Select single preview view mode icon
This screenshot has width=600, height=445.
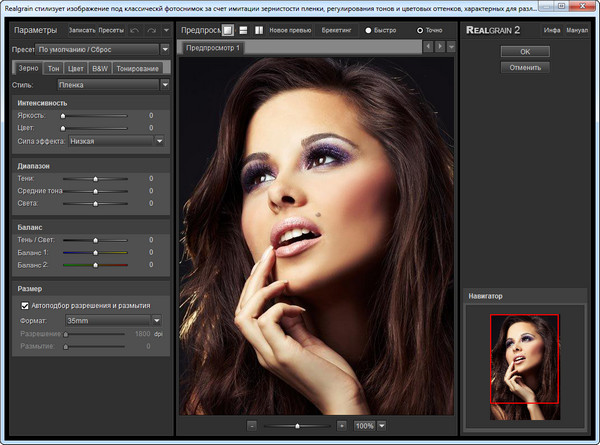point(228,30)
